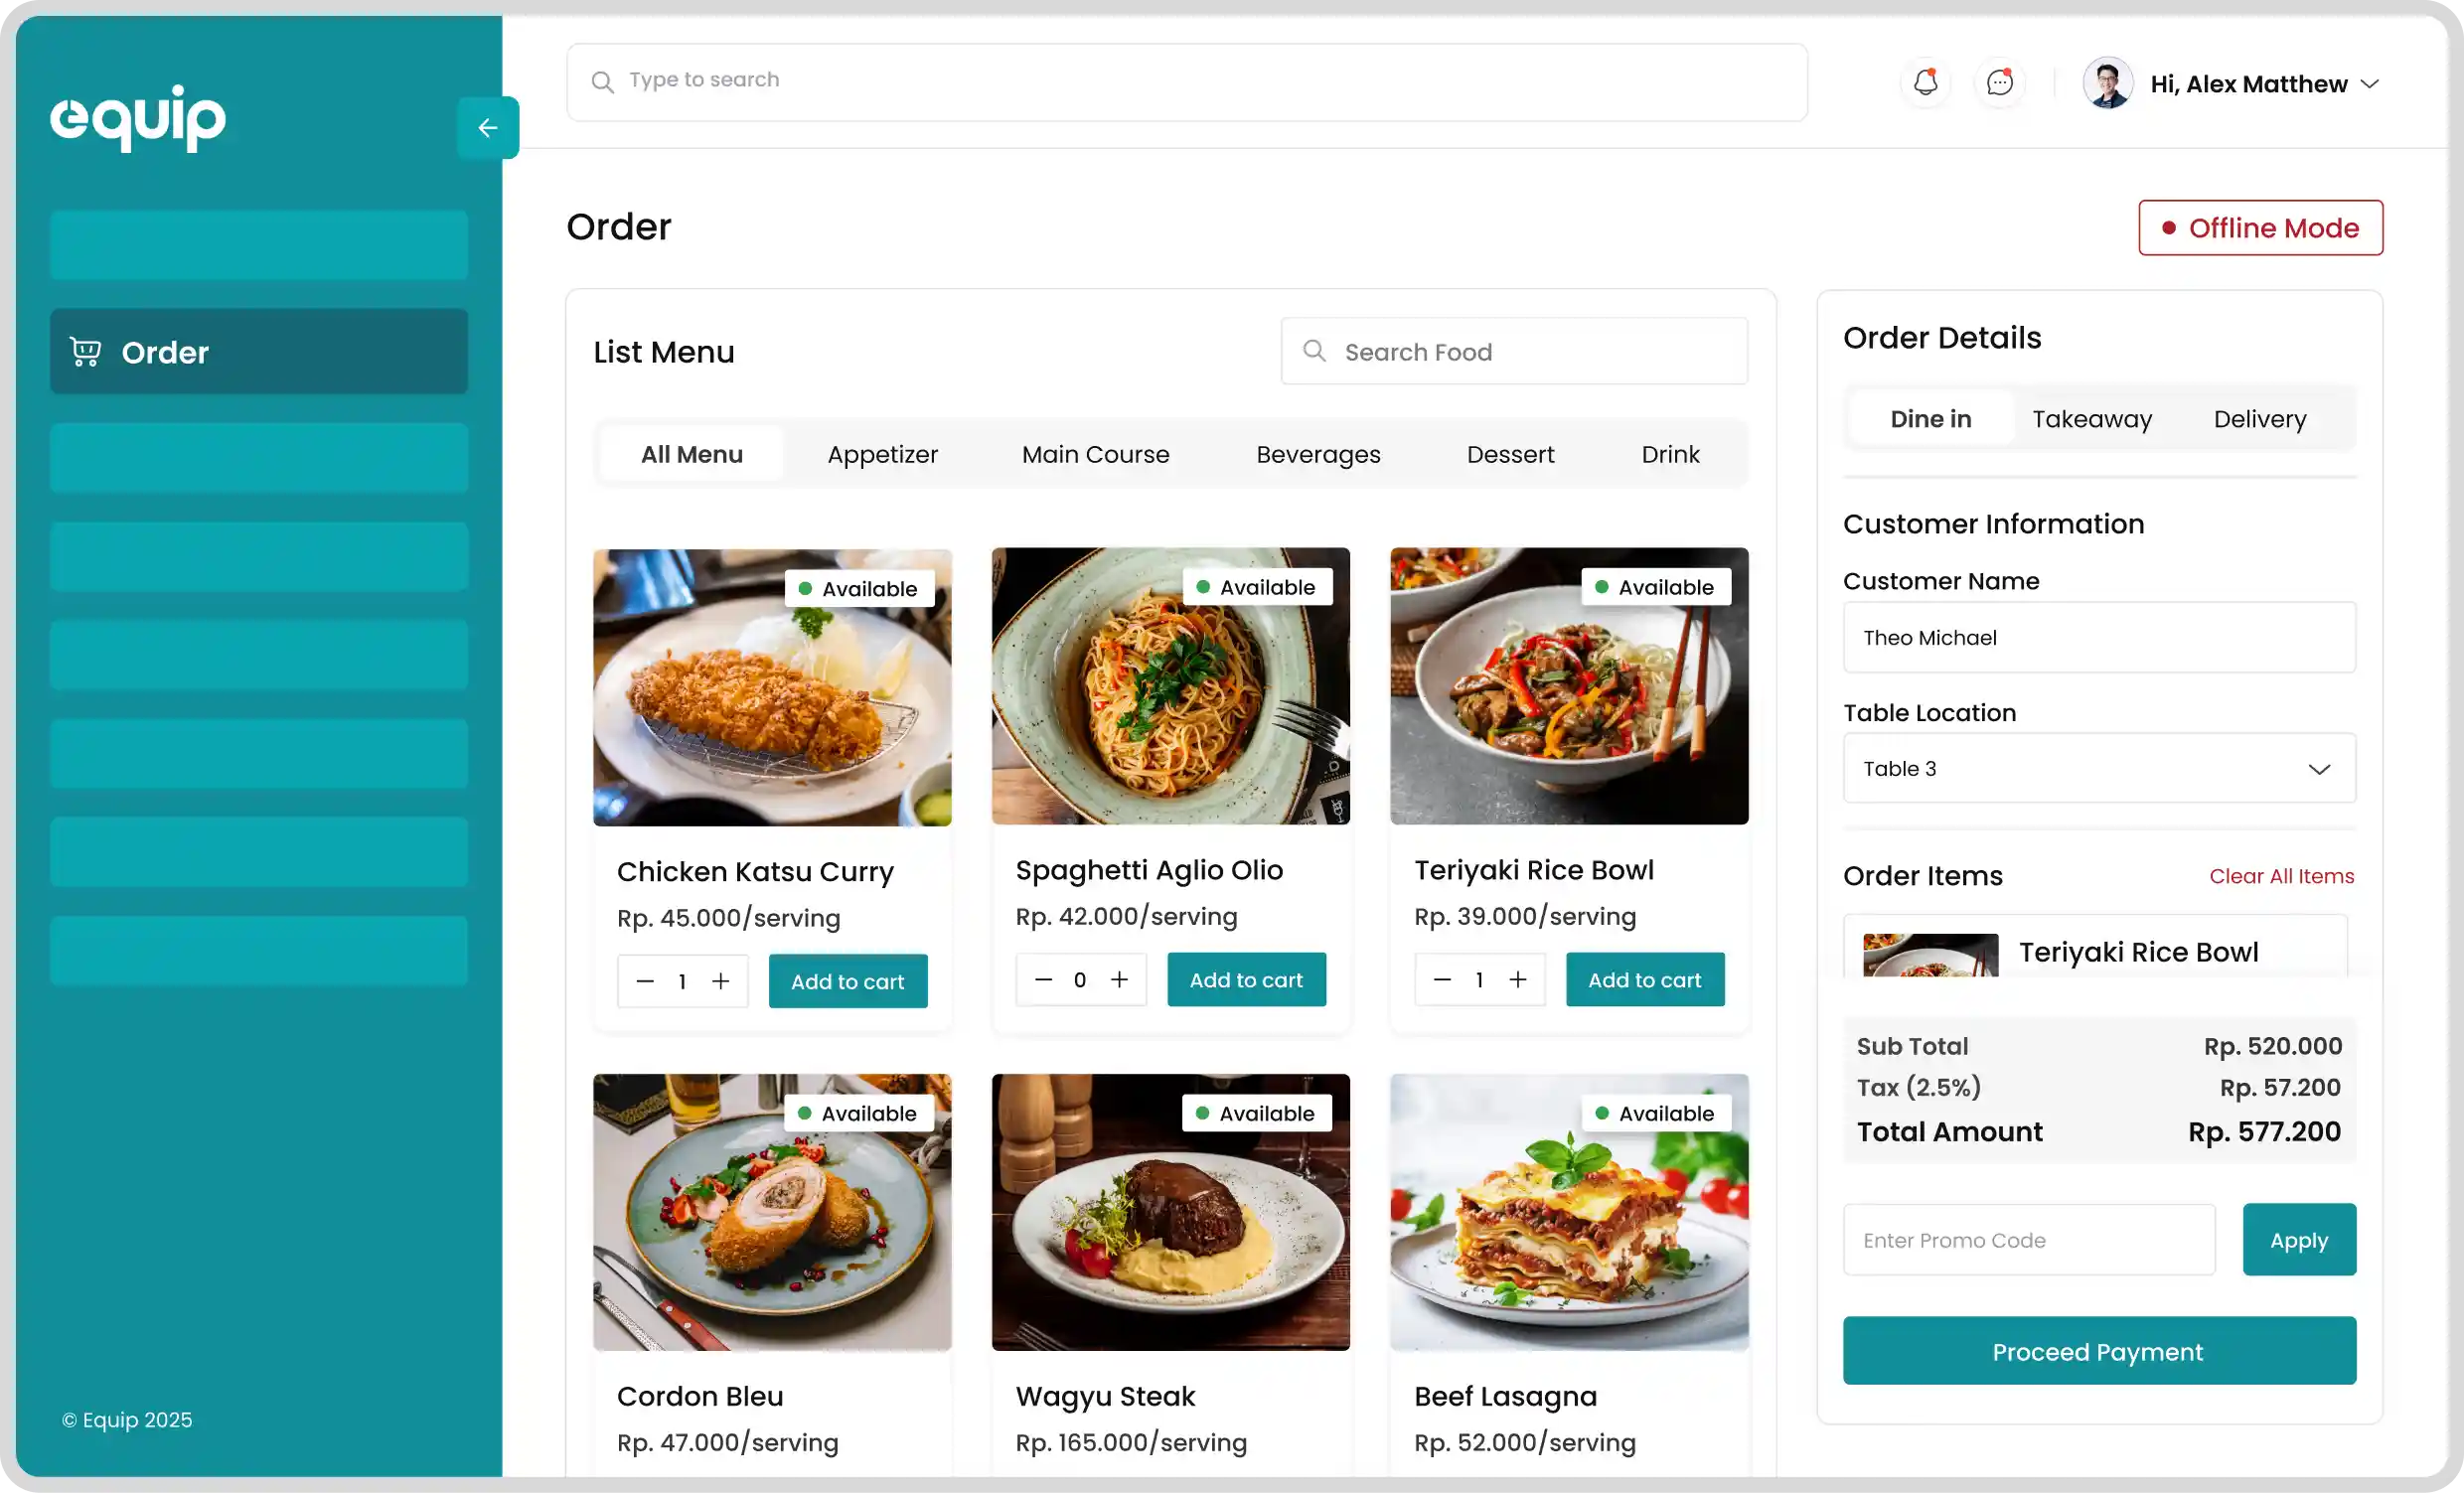Choose the Delivery order type
The image size is (2464, 1493).
(x=2259, y=419)
